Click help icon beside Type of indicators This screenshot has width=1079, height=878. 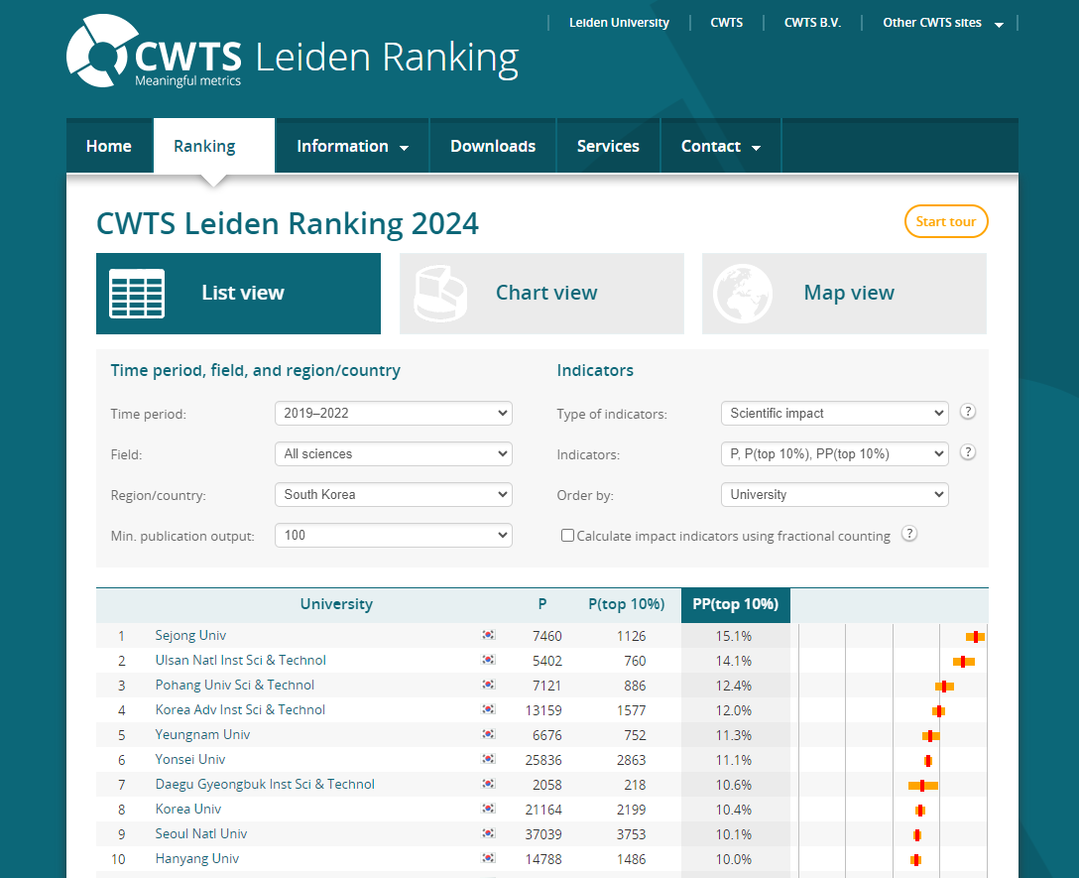click(x=967, y=412)
